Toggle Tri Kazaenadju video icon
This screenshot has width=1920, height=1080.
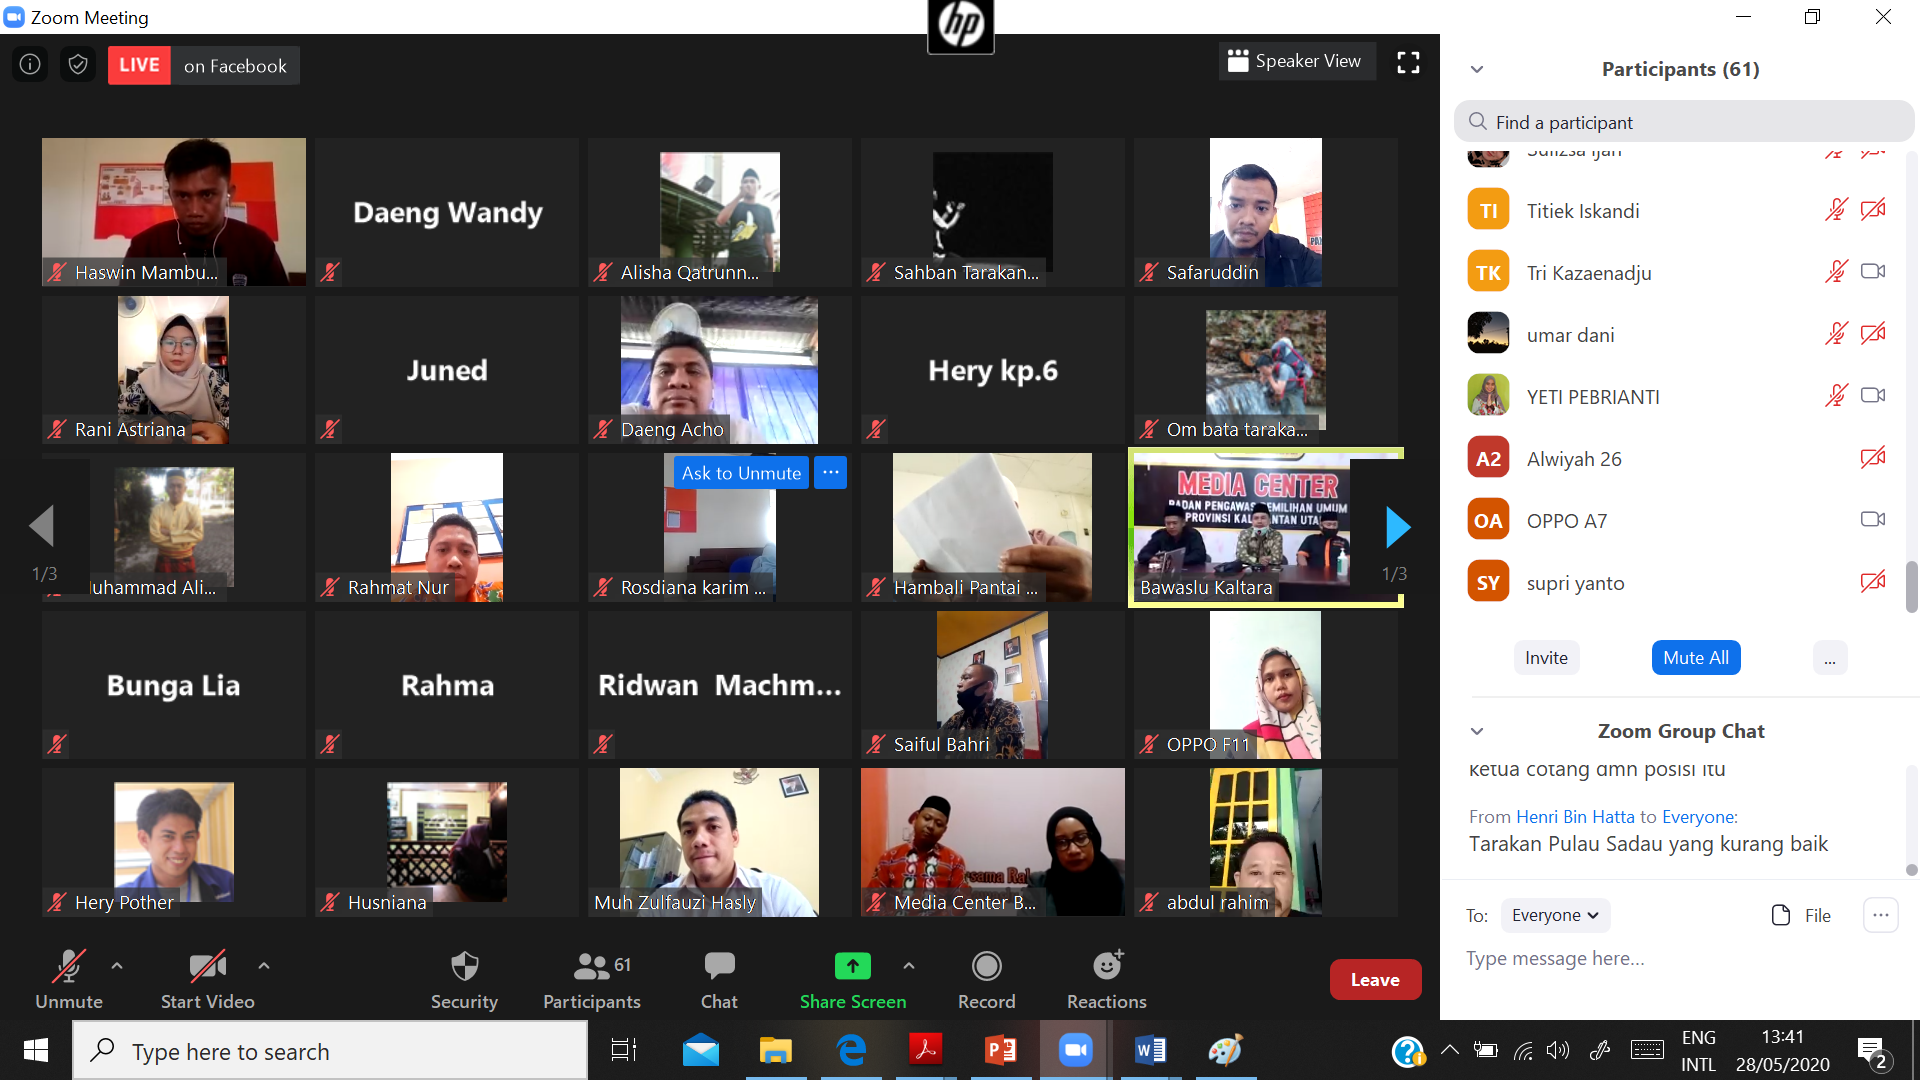click(1873, 272)
